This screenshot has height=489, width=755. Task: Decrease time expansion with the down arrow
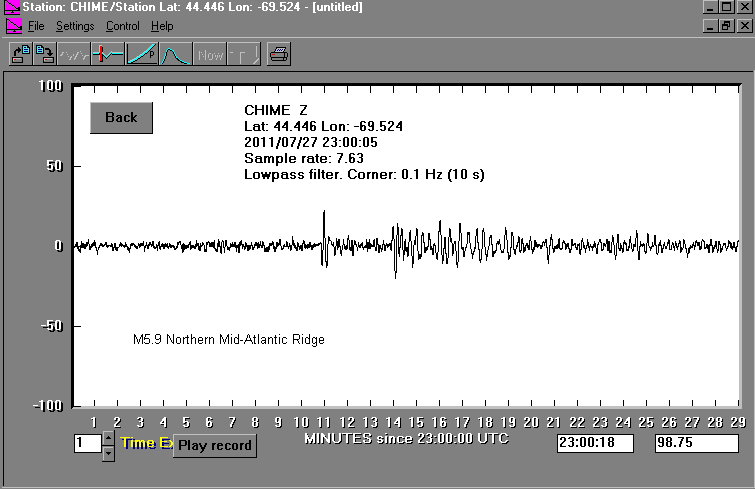(108, 454)
